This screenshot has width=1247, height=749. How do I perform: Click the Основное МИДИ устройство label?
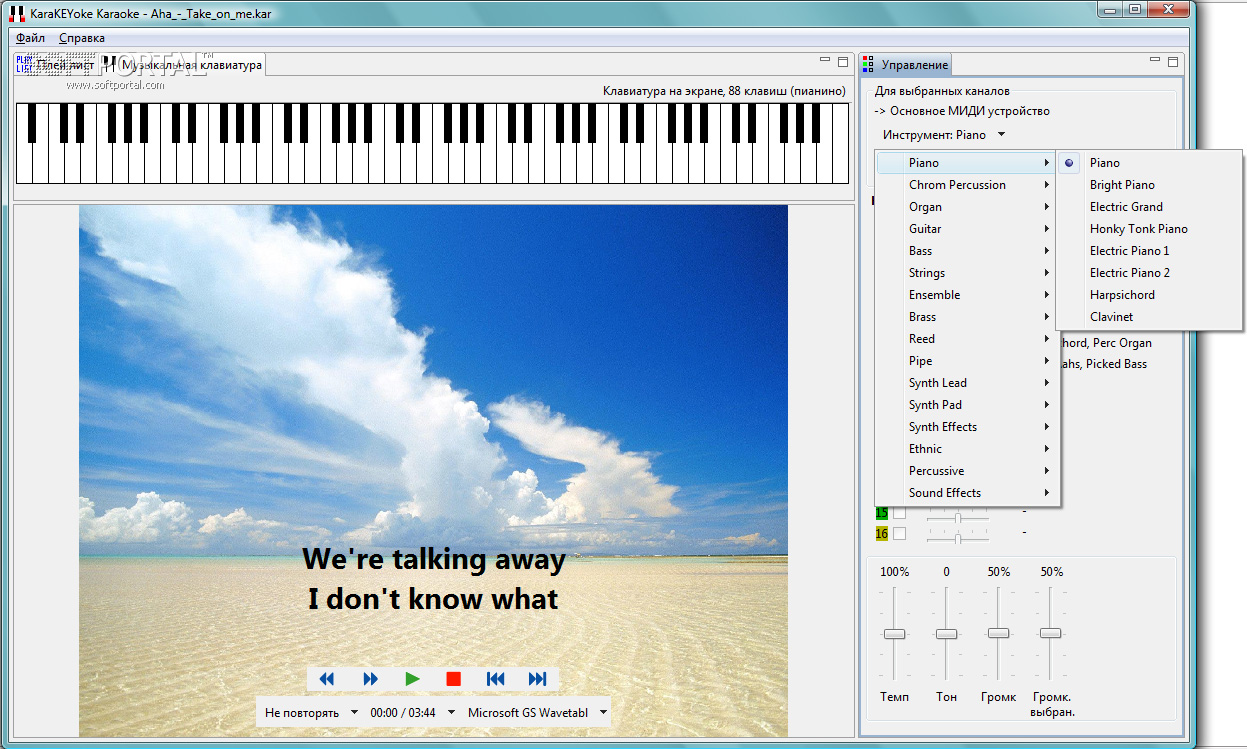click(970, 111)
